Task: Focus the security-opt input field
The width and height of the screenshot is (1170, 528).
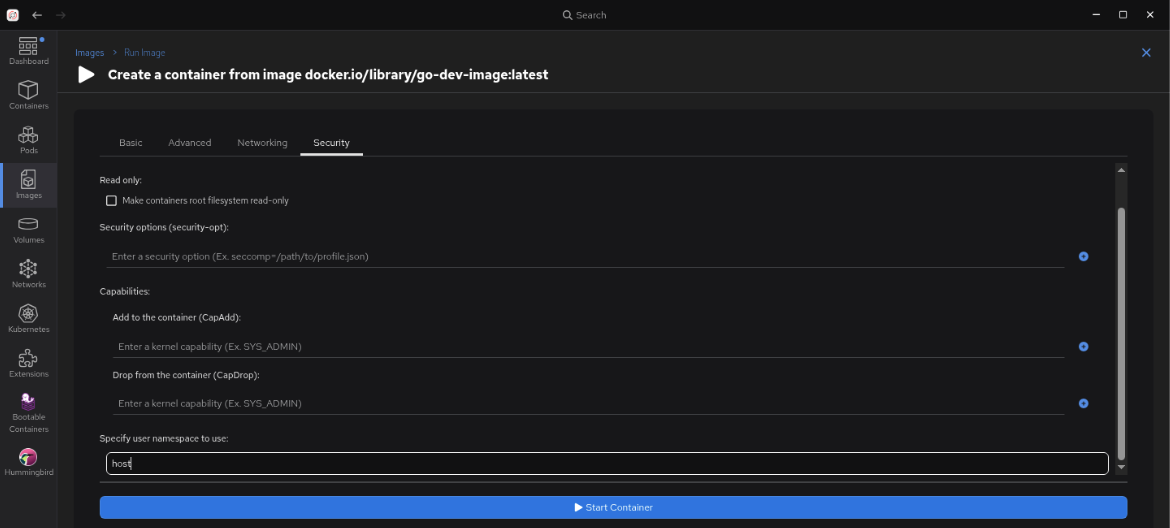Action: [585, 257]
